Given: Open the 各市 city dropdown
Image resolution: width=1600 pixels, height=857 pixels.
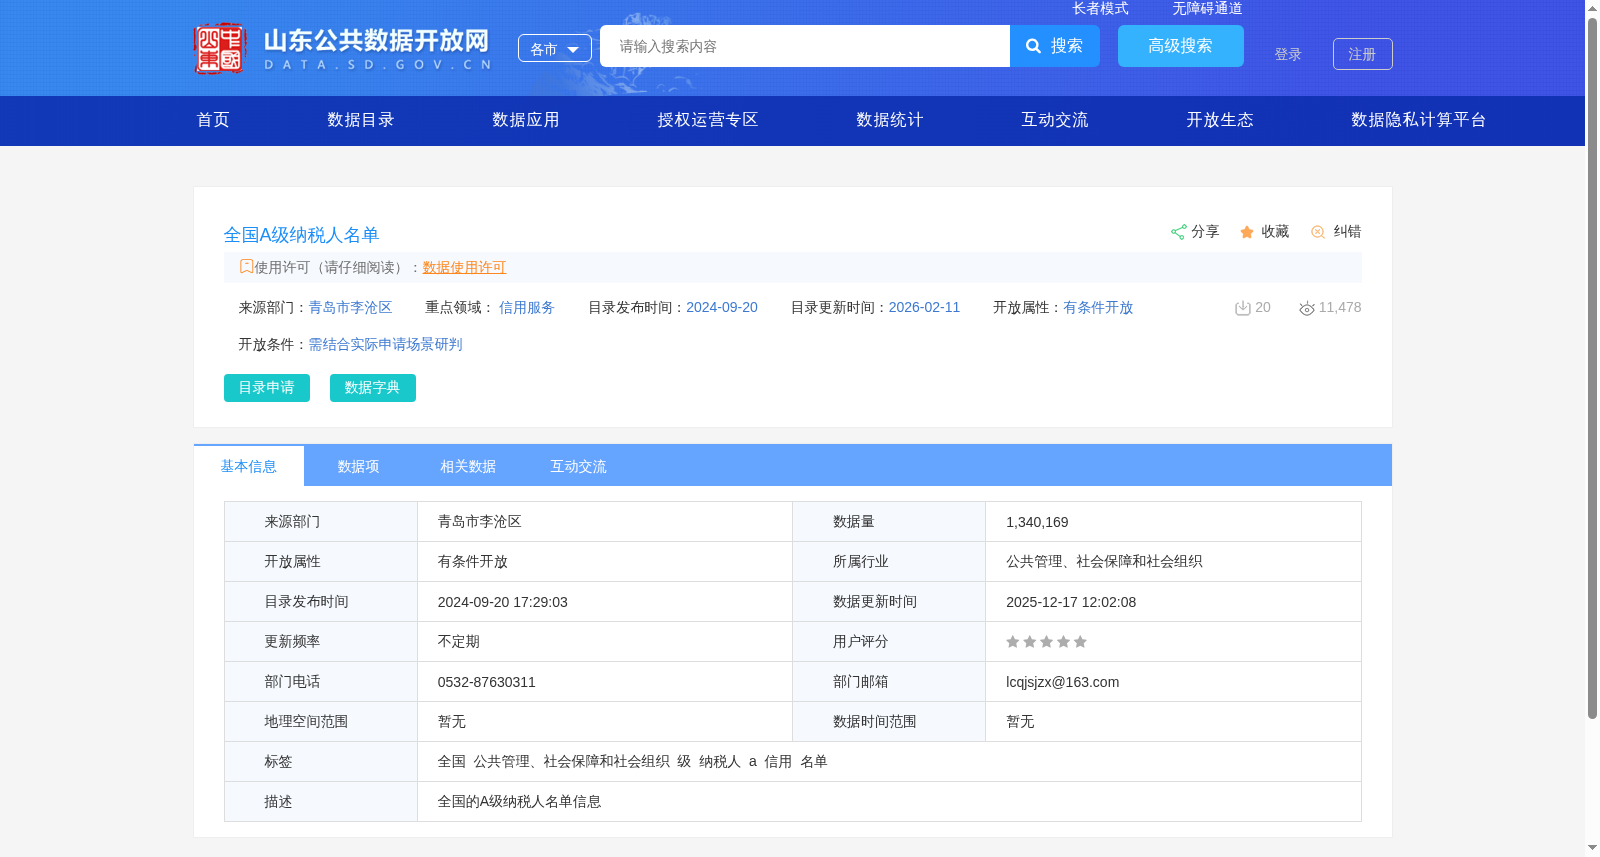Looking at the screenshot, I should pos(555,48).
